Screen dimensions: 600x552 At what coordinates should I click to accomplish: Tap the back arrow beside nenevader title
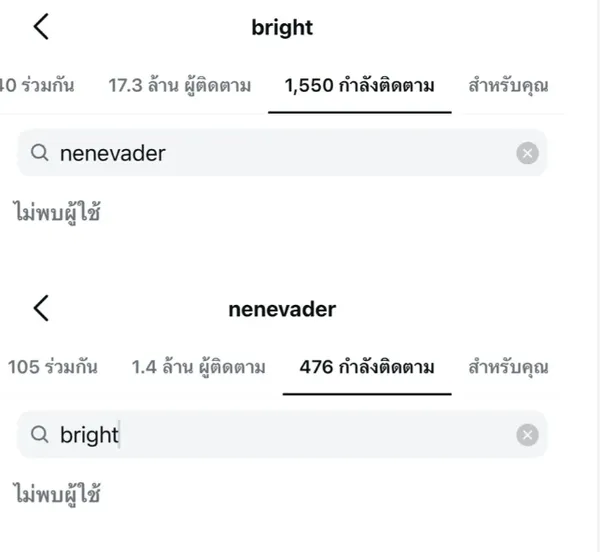41,308
